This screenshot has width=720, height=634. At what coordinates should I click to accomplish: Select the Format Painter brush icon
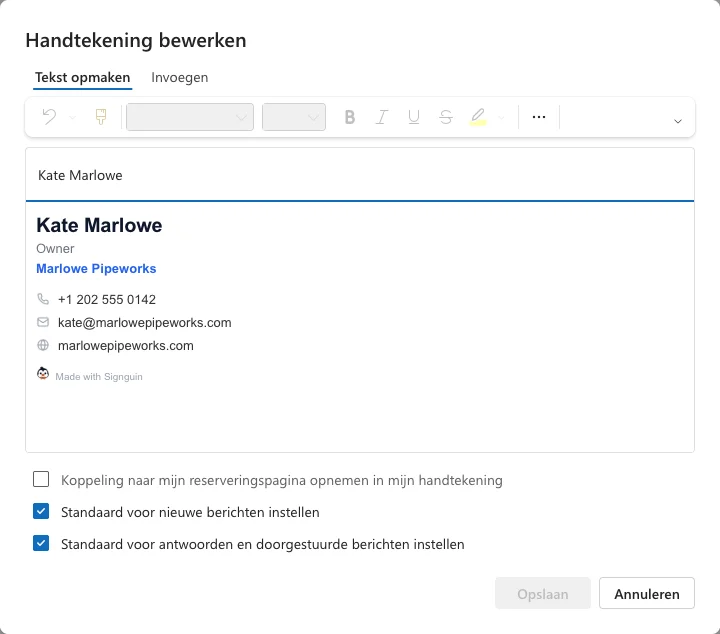101,117
